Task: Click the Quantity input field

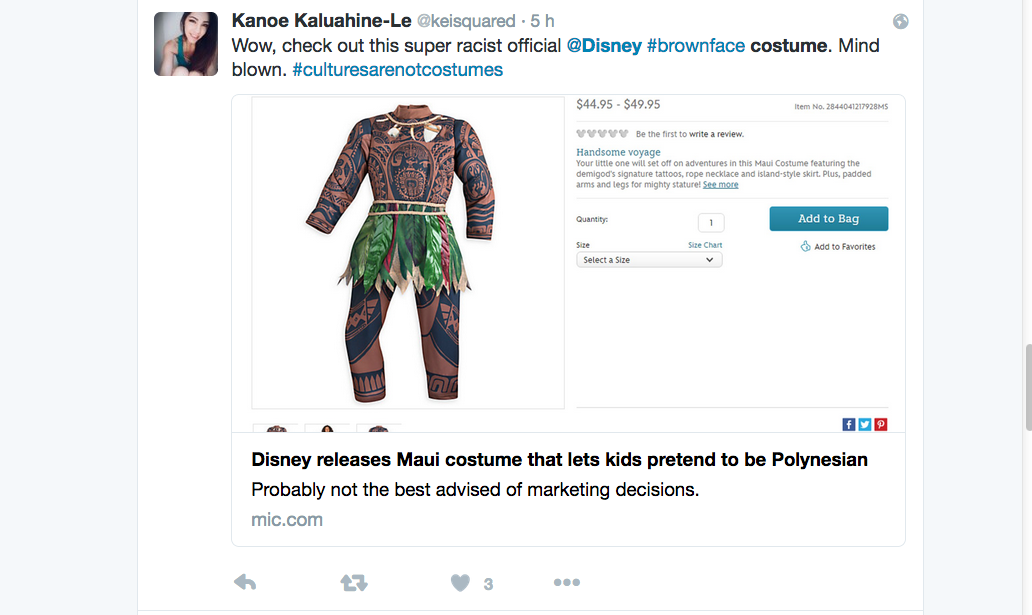Action: pos(711,222)
